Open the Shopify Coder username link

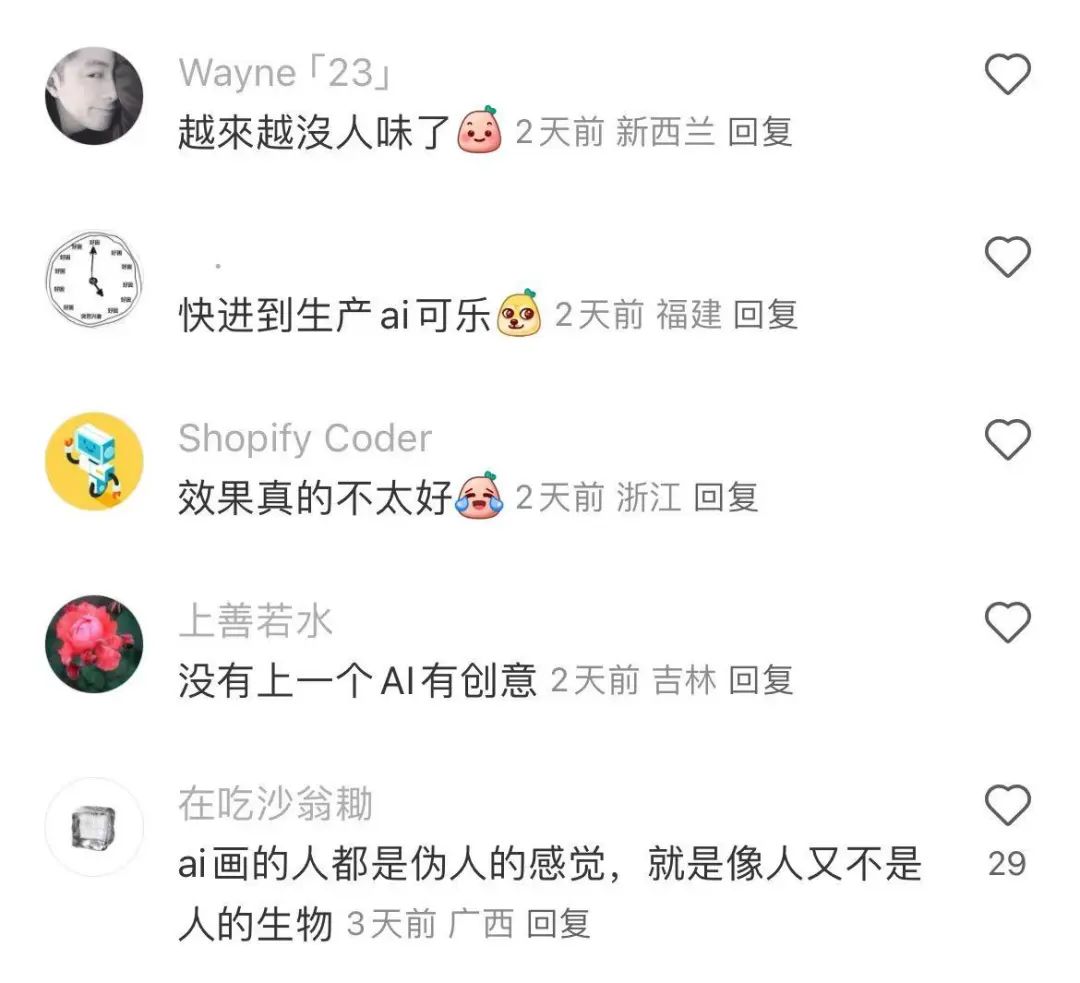tap(305, 439)
